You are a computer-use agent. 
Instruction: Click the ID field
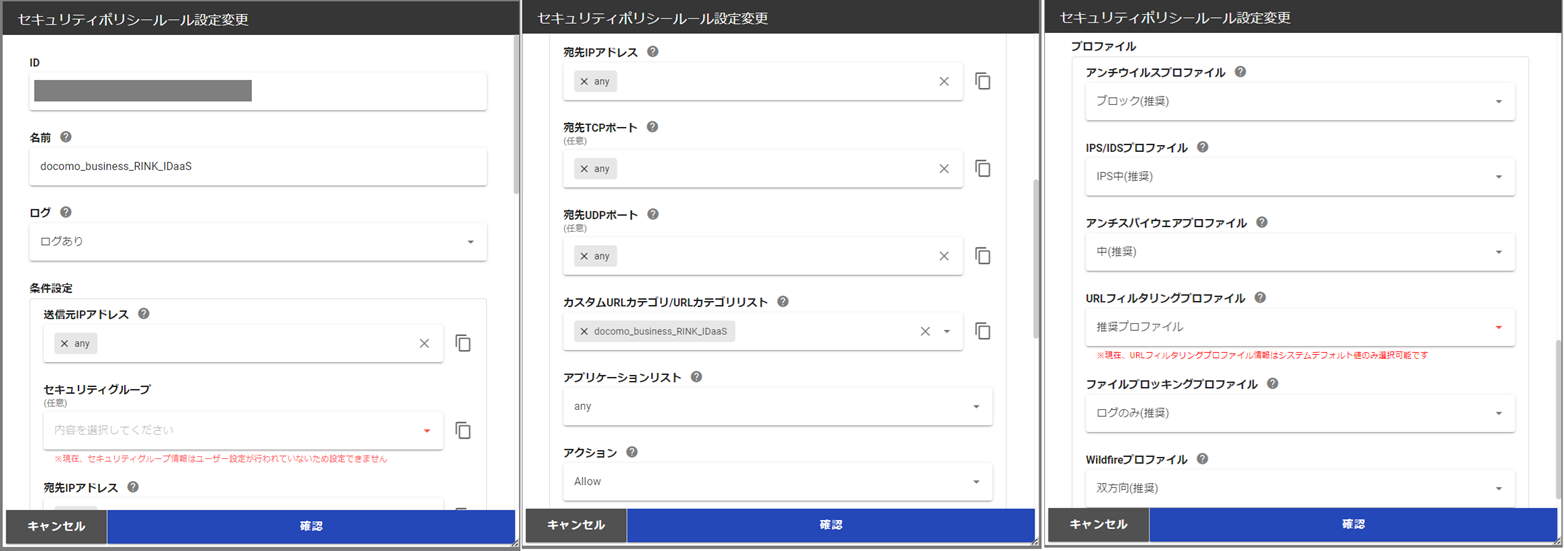click(x=259, y=91)
